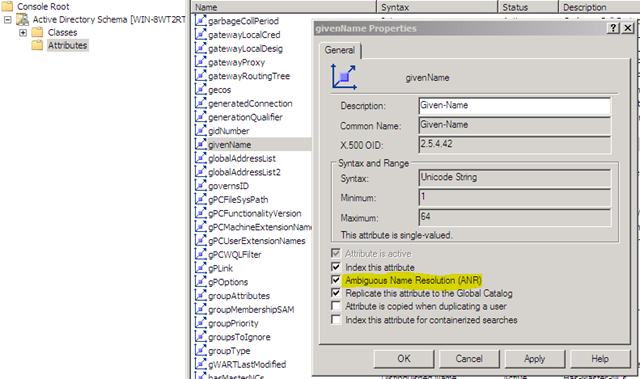
Task: Sort by the Status column header
Action: (528, 7)
